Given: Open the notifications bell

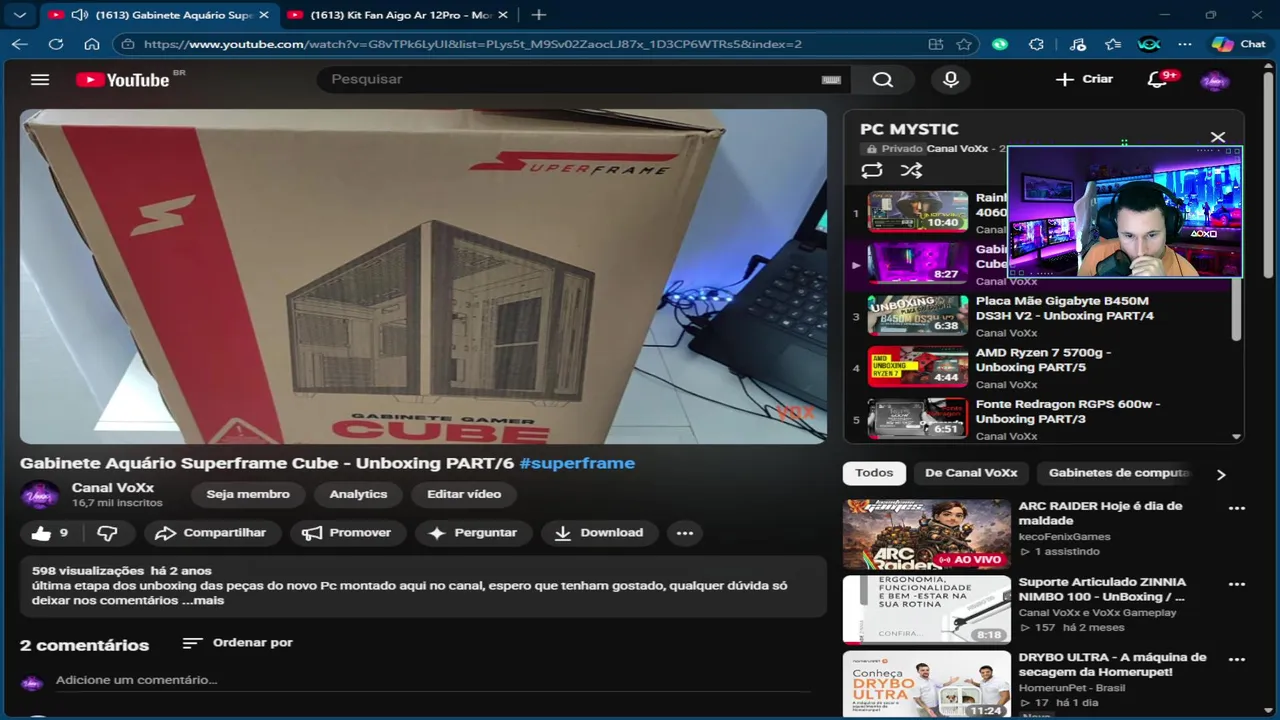Looking at the screenshot, I should (1157, 80).
